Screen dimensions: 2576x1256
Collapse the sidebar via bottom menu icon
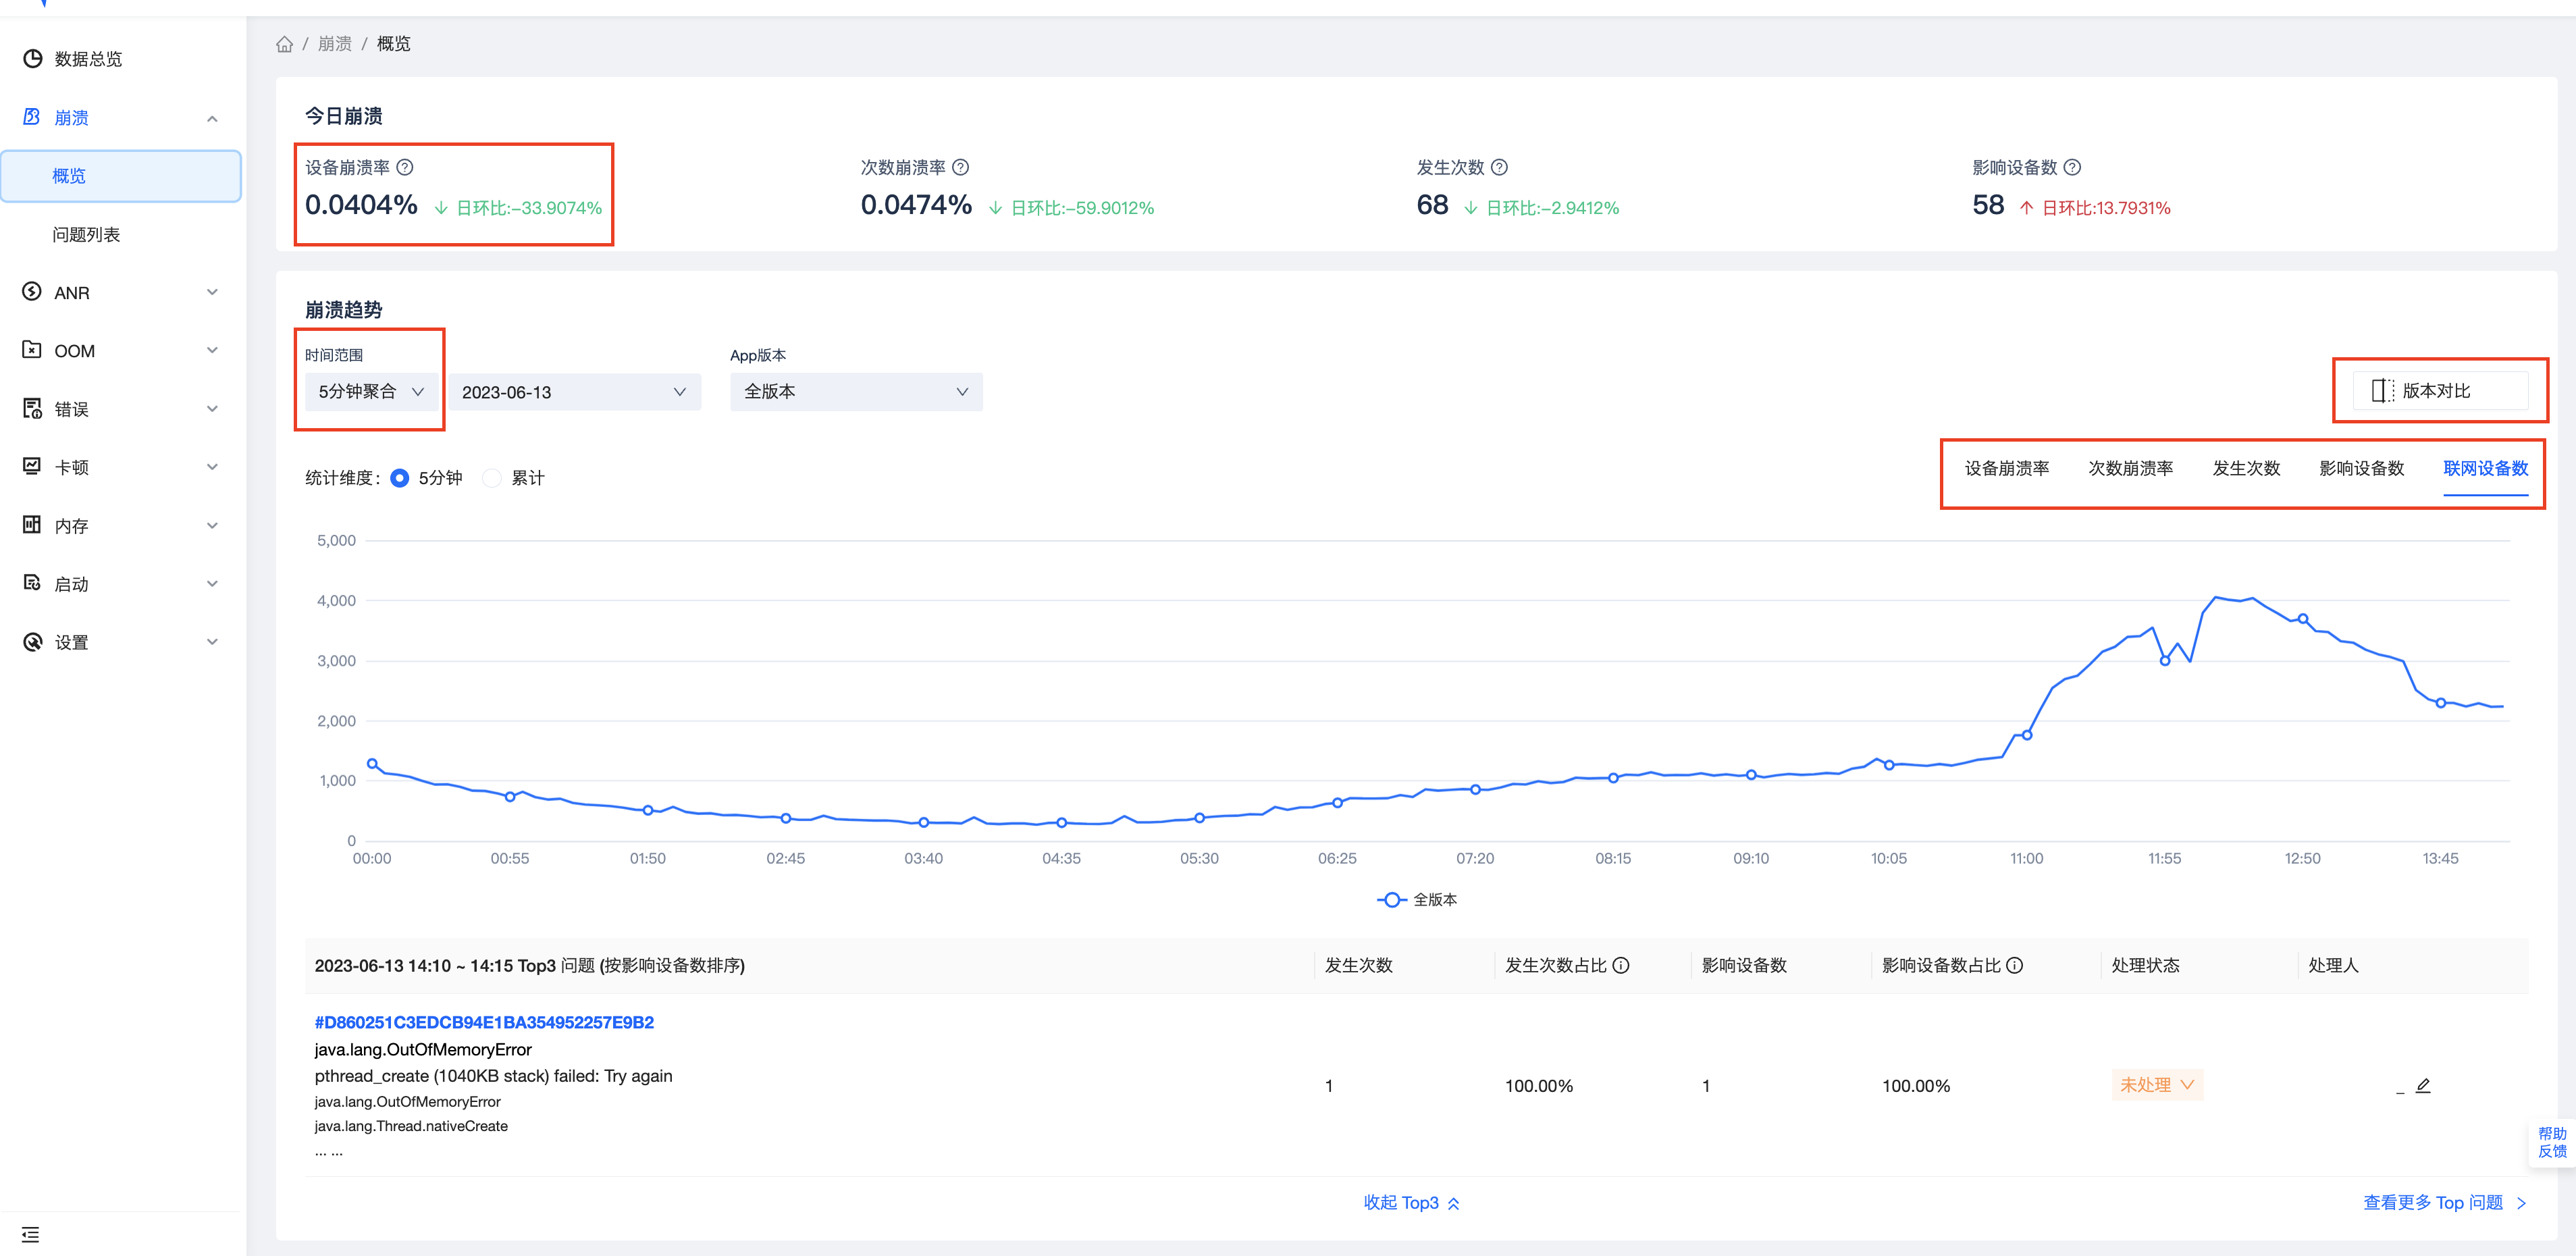(x=31, y=1234)
